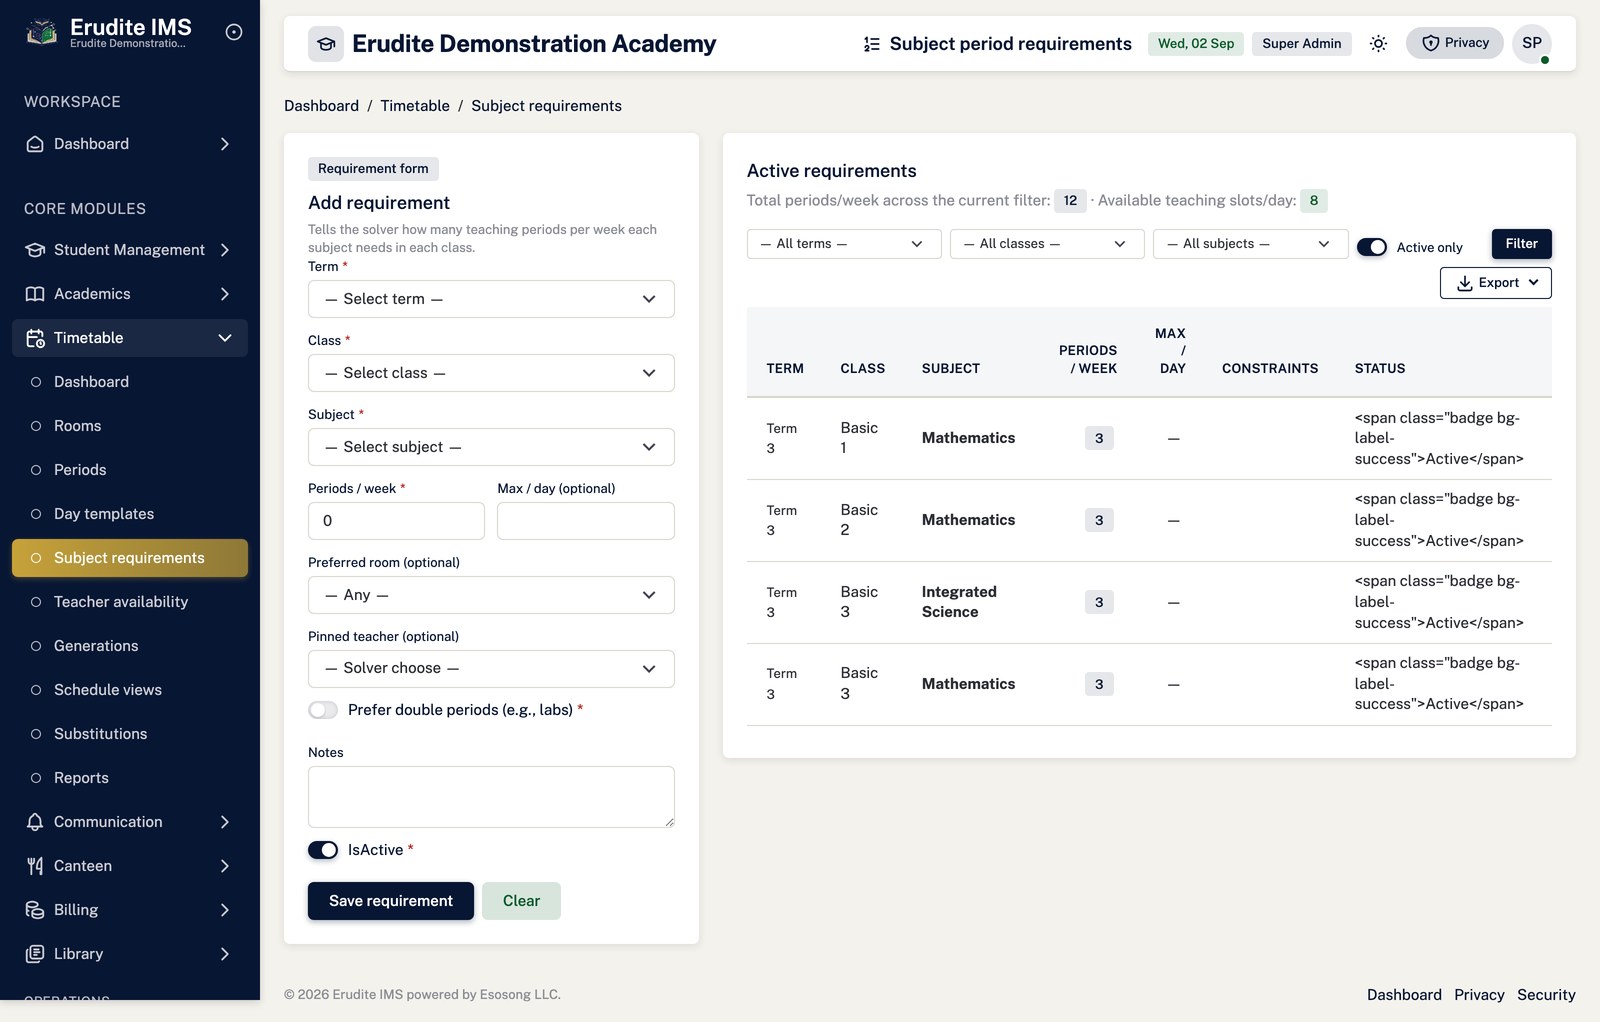This screenshot has height=1022, width=1600.
Task: Open the SP user avatar menu
Action: 1532,43
